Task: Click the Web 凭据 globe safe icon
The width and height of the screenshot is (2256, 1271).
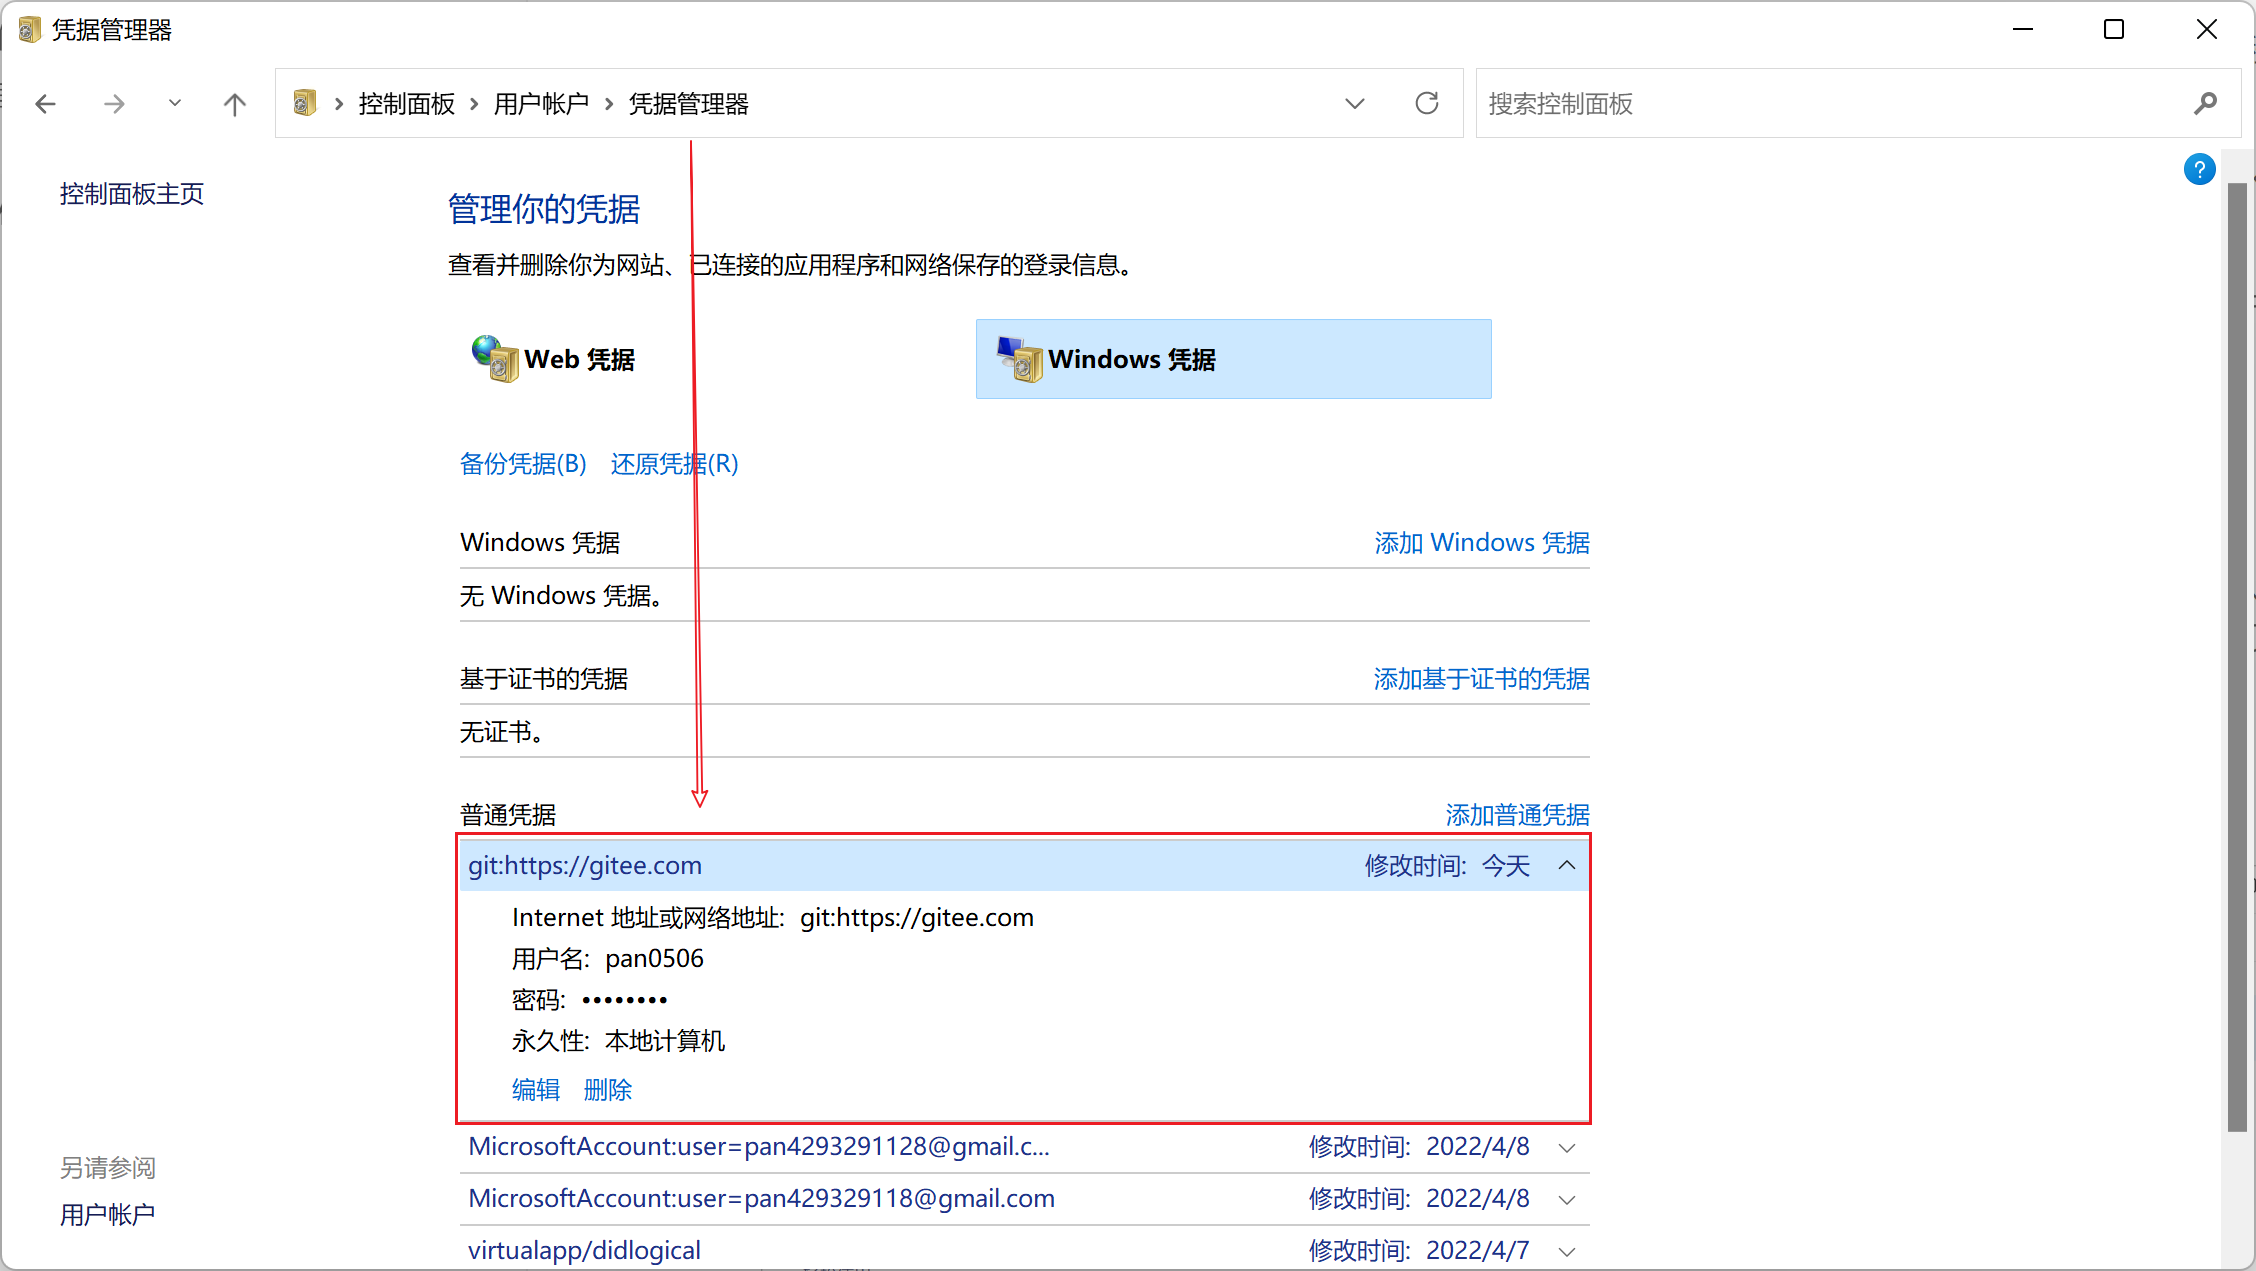Action: (495, 359)
